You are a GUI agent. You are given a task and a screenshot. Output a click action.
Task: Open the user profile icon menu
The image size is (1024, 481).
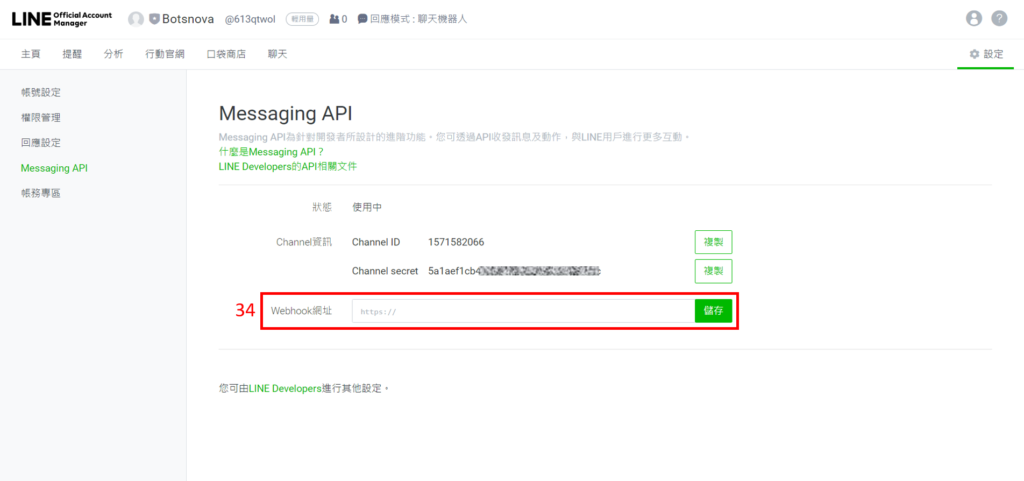974,19
